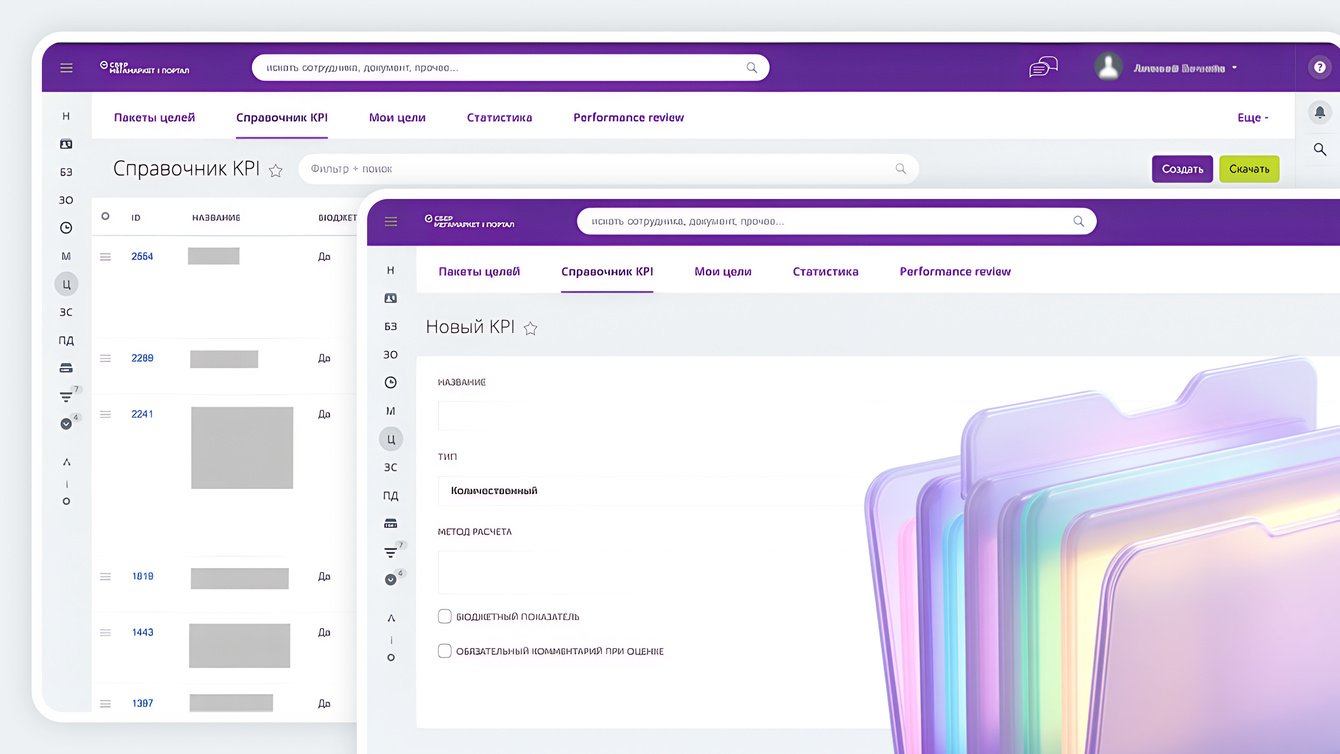Star the Справочник KPI page as favorite
Viewport: 1340px width, 754px height.
[x=276, y=170]
